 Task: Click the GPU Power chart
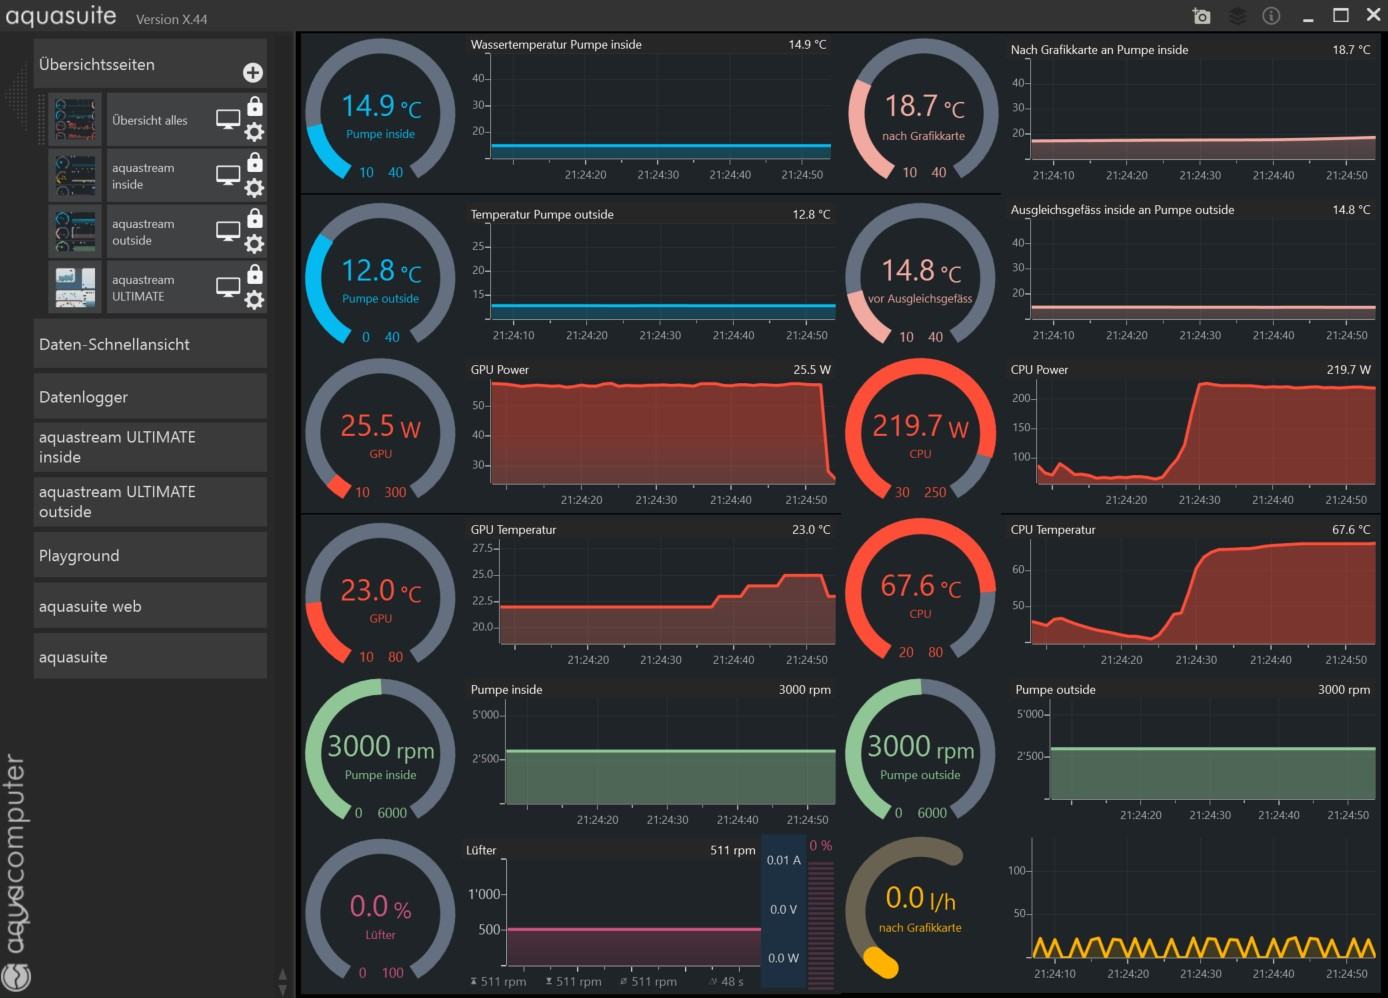(652, 435)
